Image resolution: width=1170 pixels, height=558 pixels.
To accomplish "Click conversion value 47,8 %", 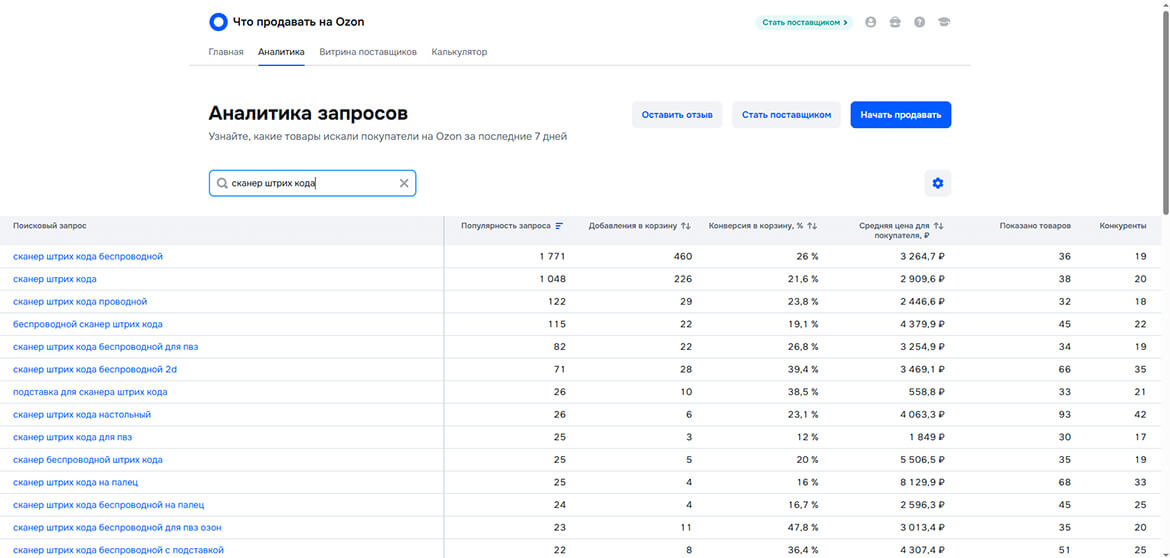I will click(803, 527).
